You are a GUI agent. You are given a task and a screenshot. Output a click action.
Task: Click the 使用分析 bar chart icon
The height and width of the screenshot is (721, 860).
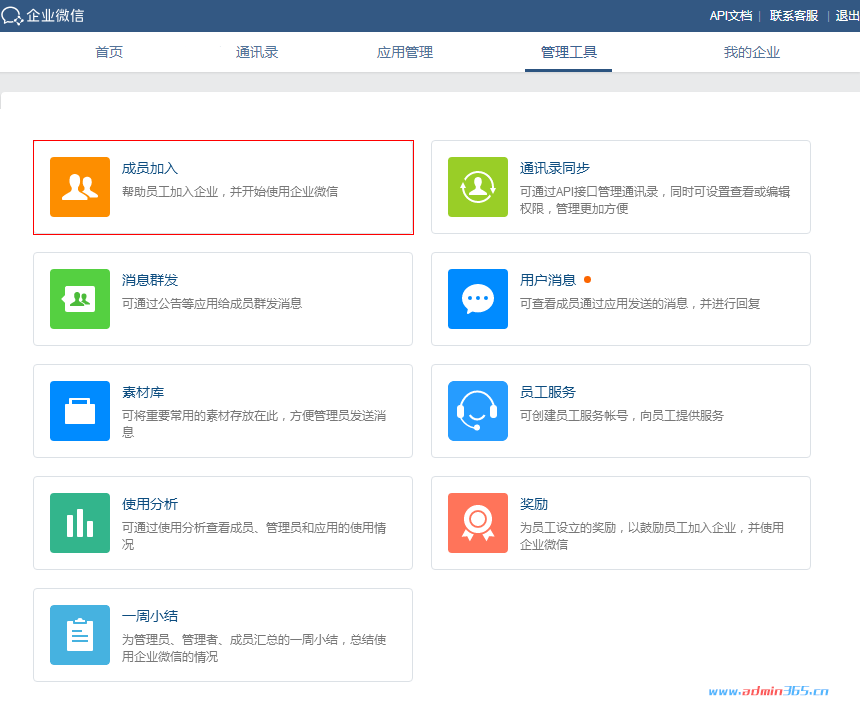point(80,523)
